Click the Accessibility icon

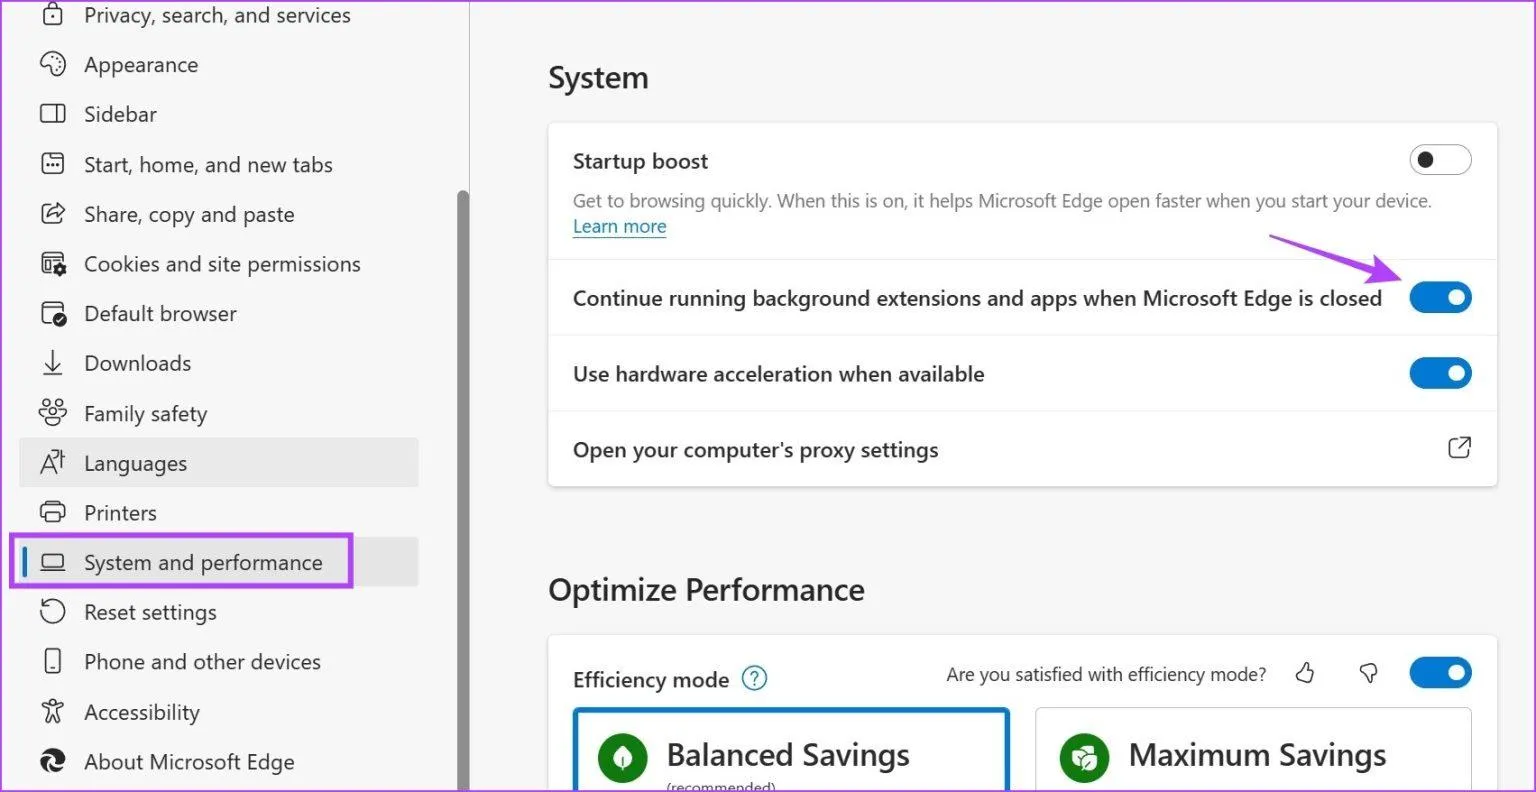53,712
